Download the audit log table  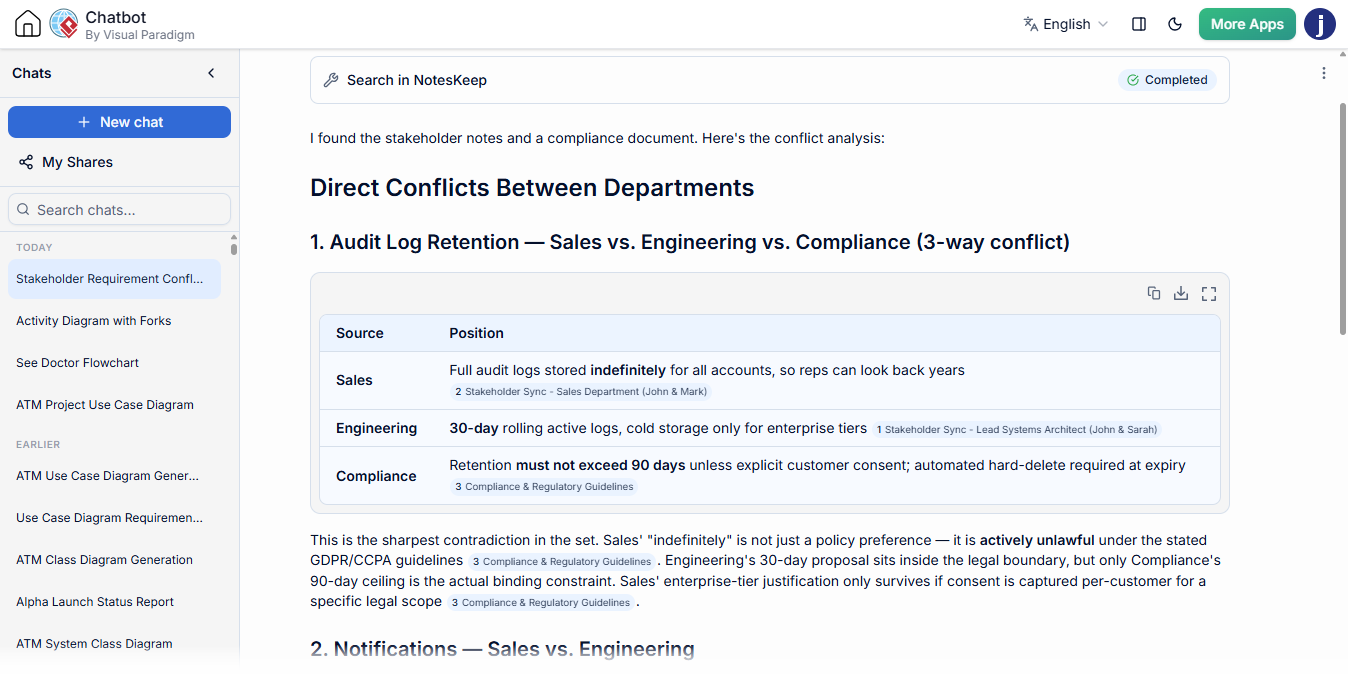(1181, 293)
